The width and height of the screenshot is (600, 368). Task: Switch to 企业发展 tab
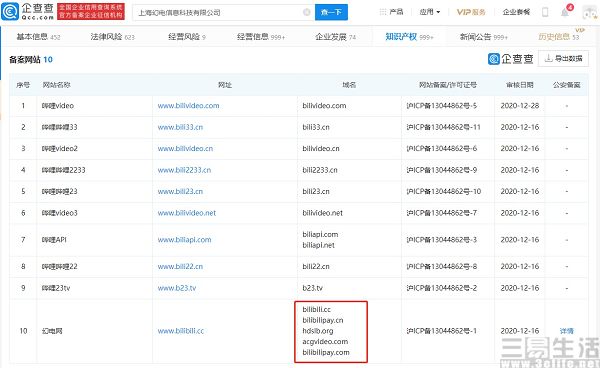335,37
